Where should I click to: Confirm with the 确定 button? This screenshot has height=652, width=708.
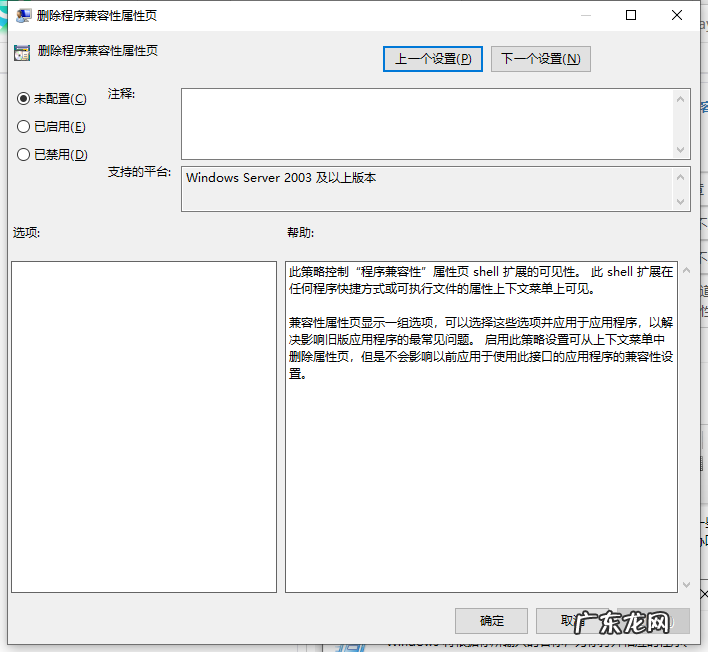tap(491, 621)
